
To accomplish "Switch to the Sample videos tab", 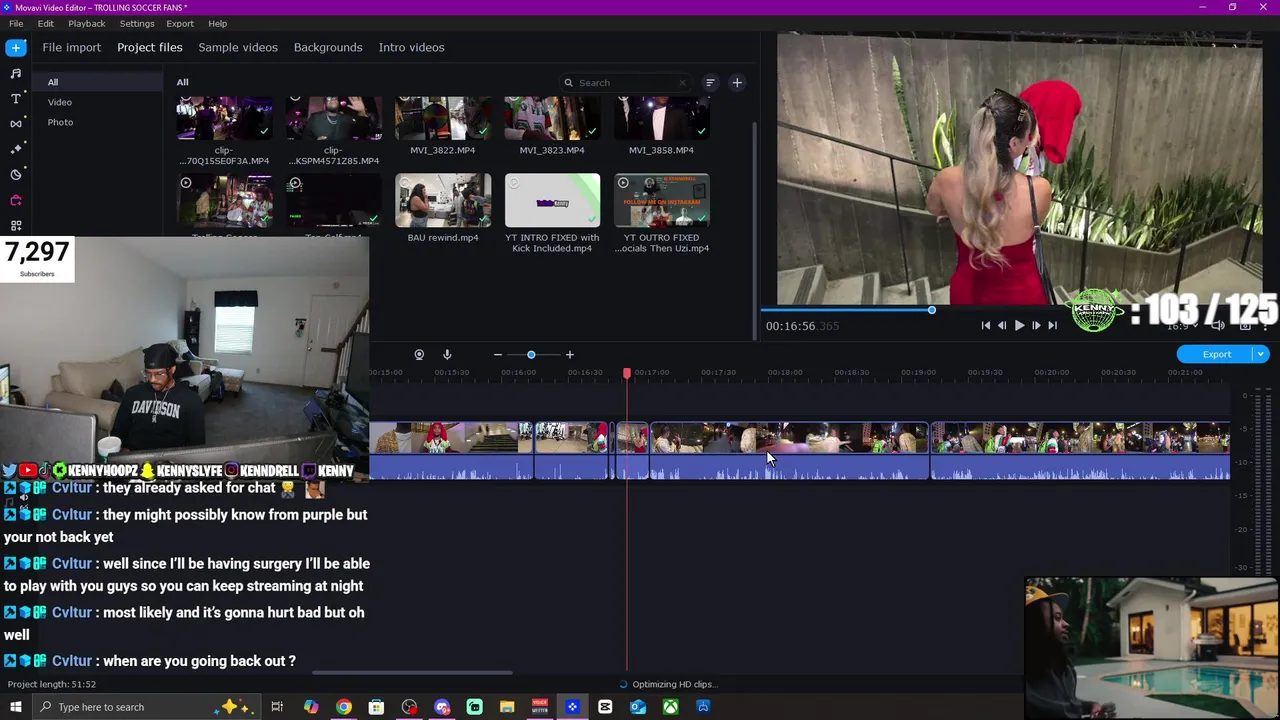I will point(238,47).
